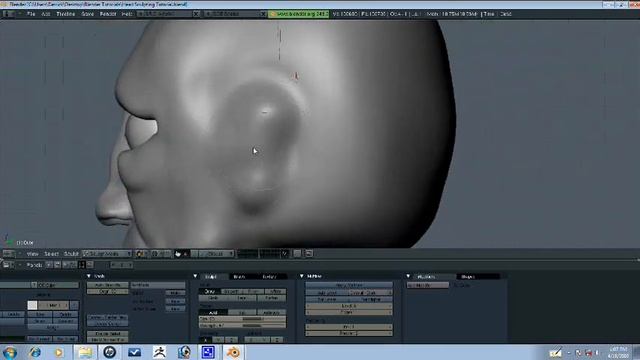640x360 pixels.
Task: Open the Sculpt menu in 3D header
Action: (71, 254)
